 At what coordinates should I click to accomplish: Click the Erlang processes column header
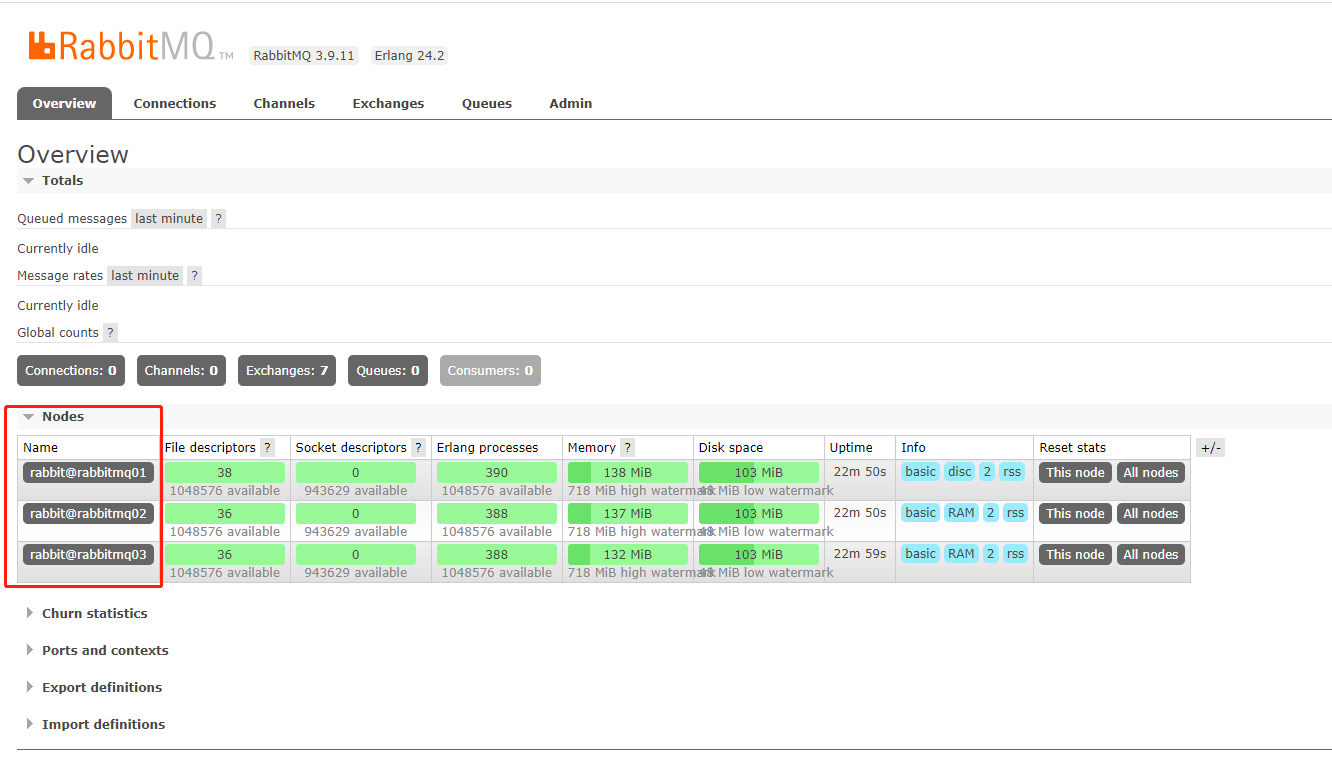(x=487, y=448)
